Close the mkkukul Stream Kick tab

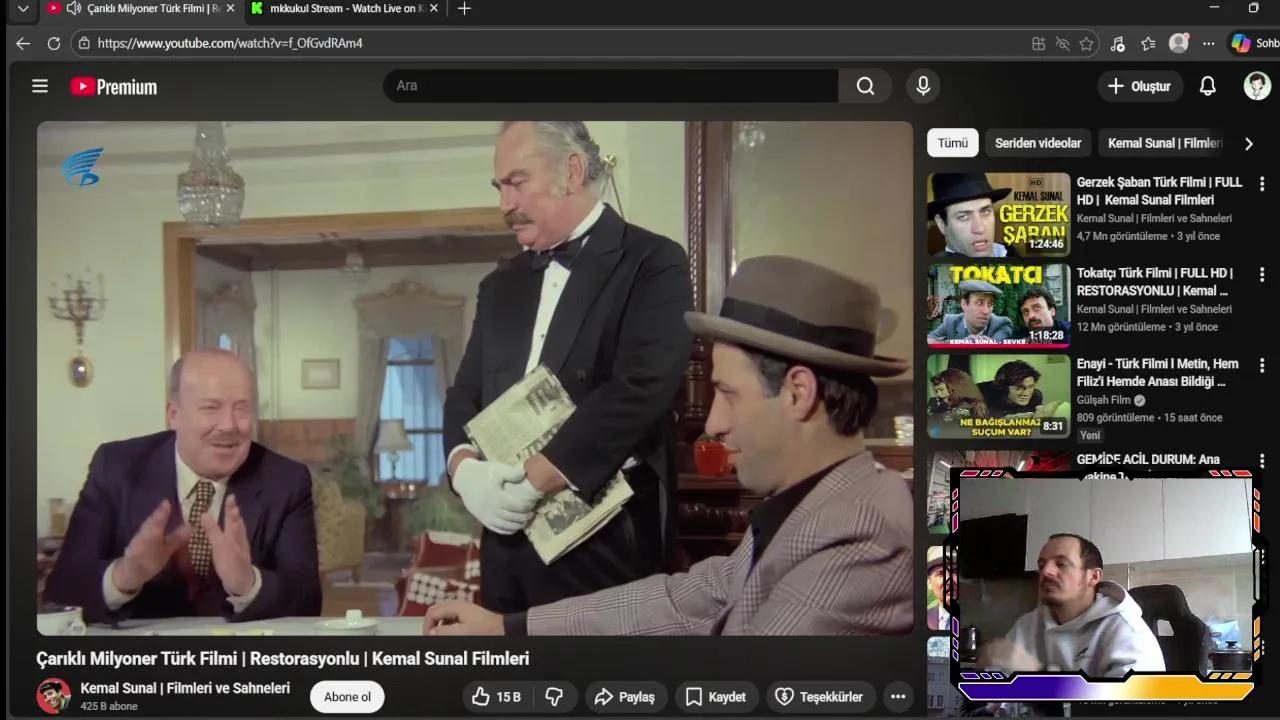point(433,8)
